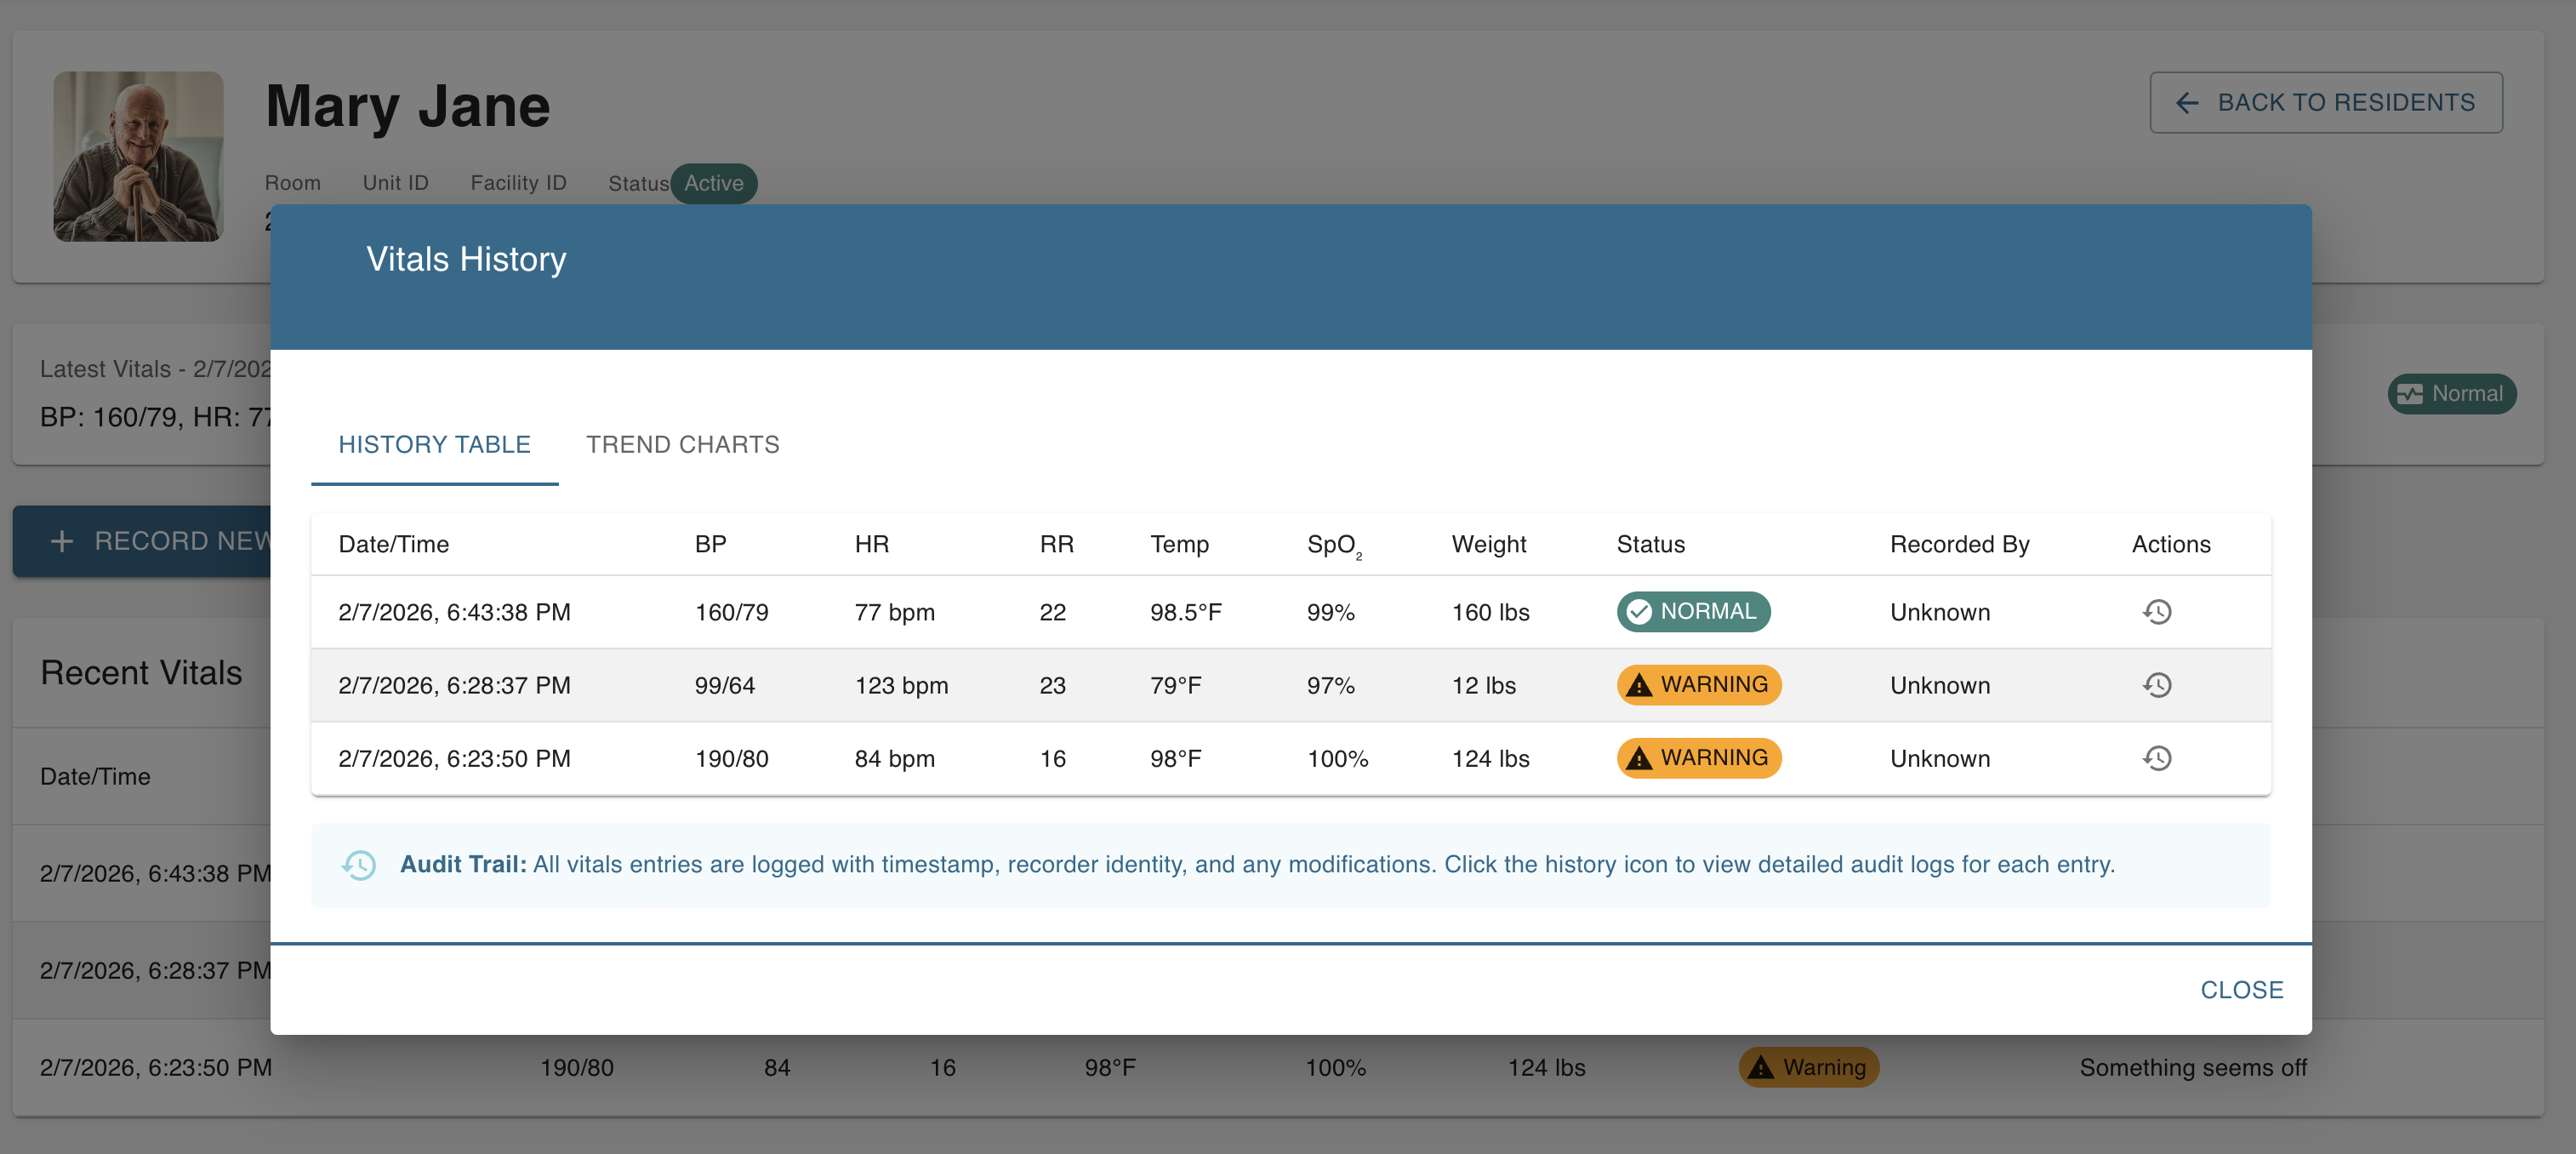Click Mary Jane's profile photo

137,156
